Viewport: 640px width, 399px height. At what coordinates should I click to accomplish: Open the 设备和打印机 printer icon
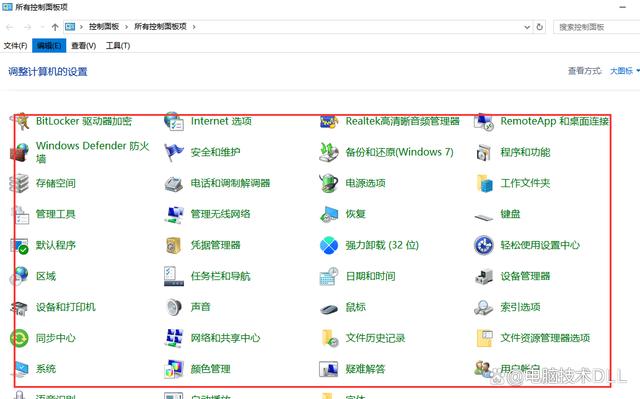(x=20, y=308)
